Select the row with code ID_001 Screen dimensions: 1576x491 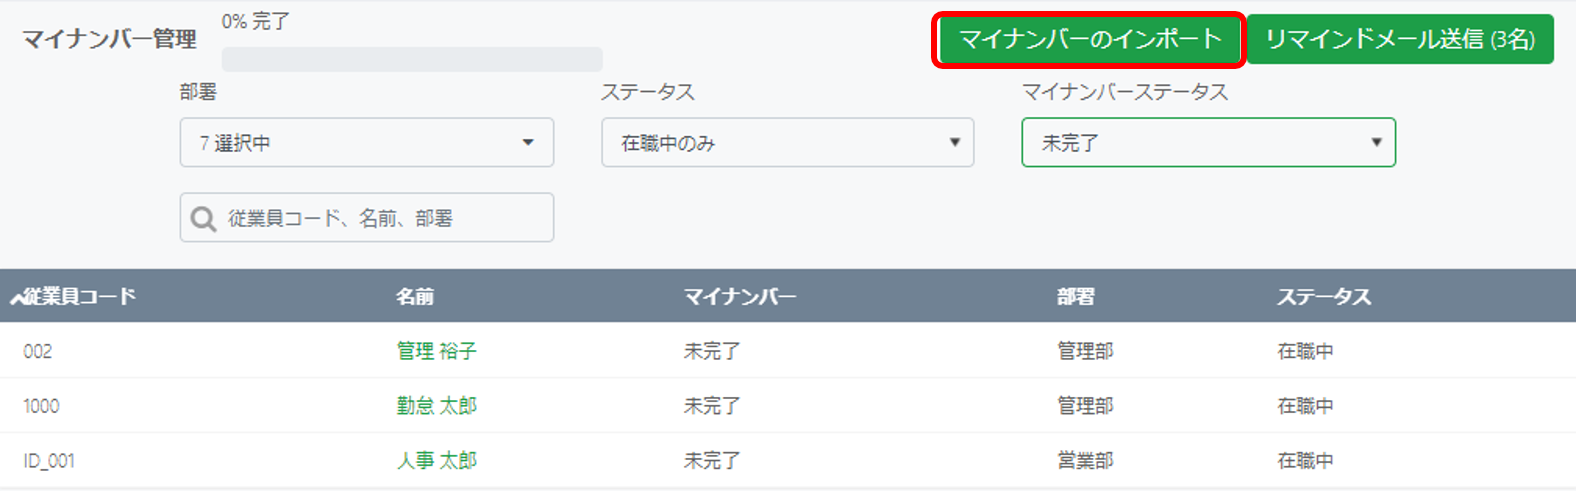(x=788, y=461)
